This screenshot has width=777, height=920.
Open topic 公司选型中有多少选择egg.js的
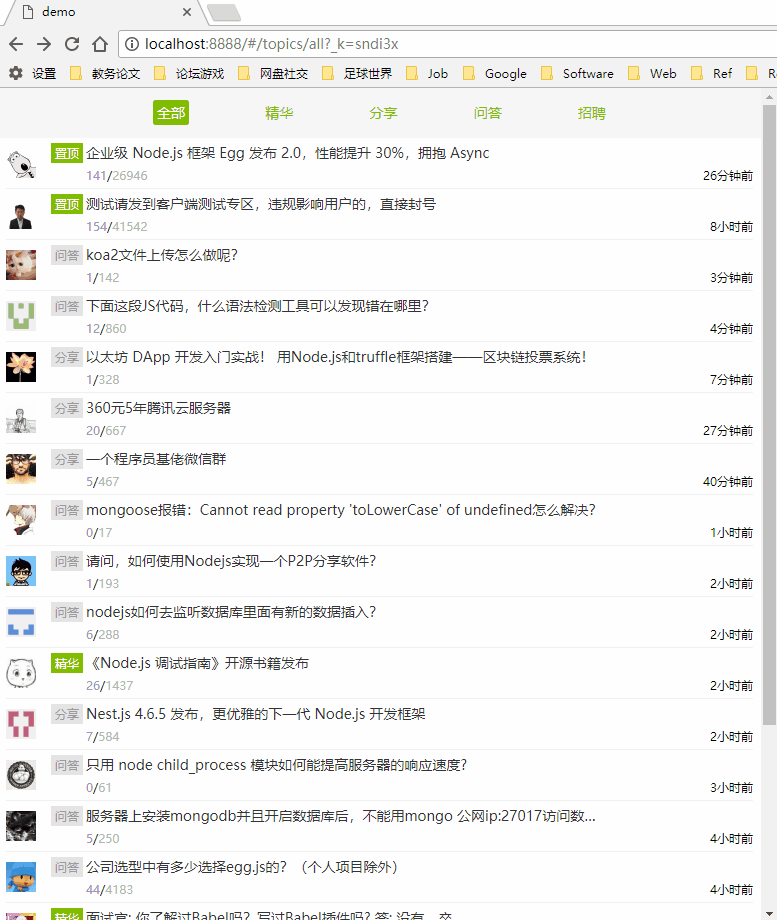pos(242,868)
